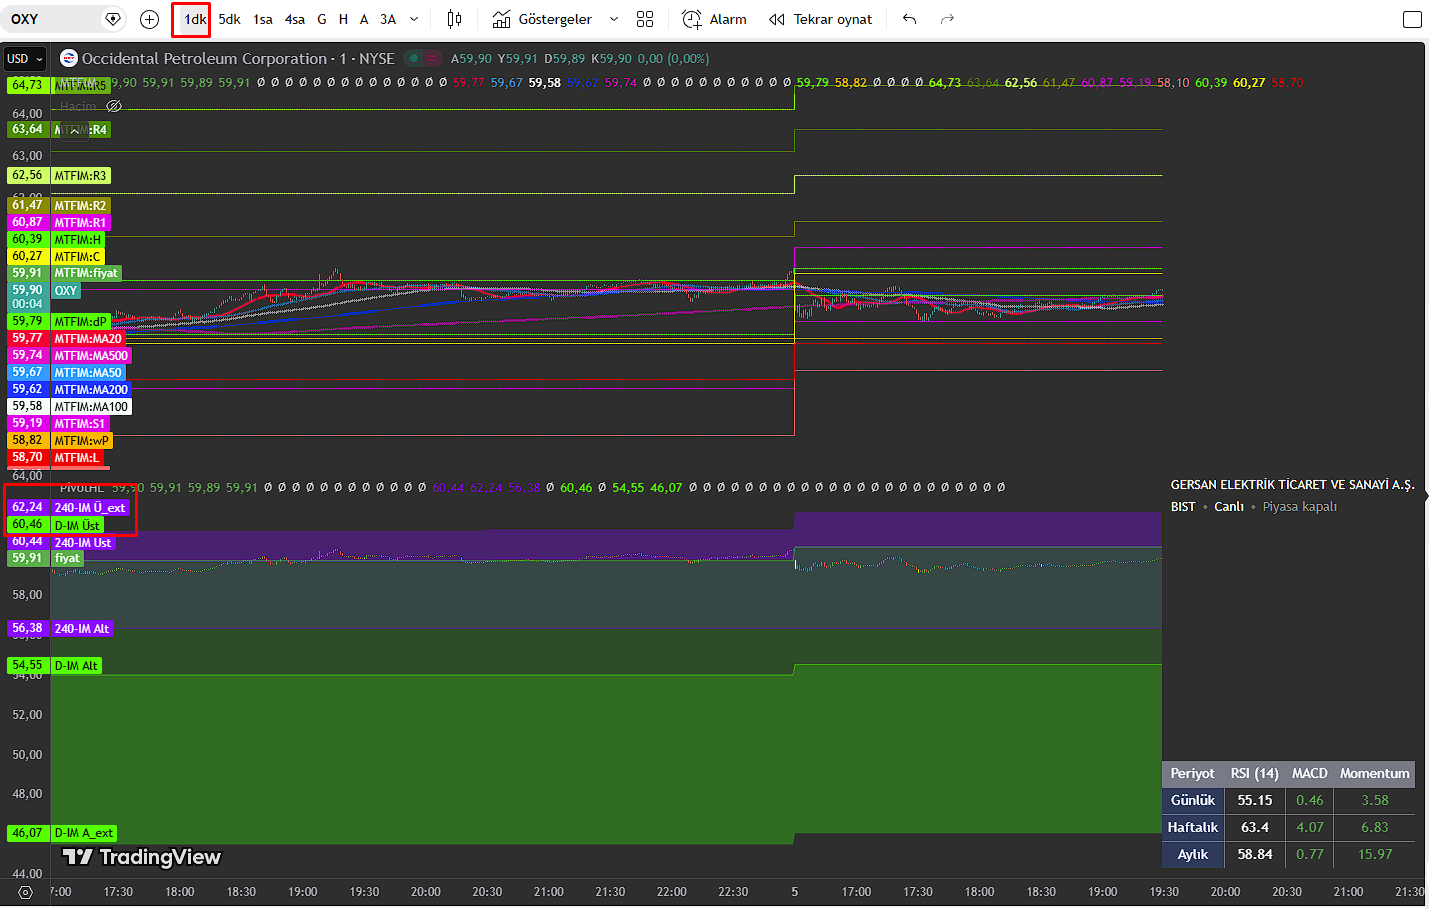
Task: Click the MTFIM:MA500 price label
Action: [x=91, y=356]
